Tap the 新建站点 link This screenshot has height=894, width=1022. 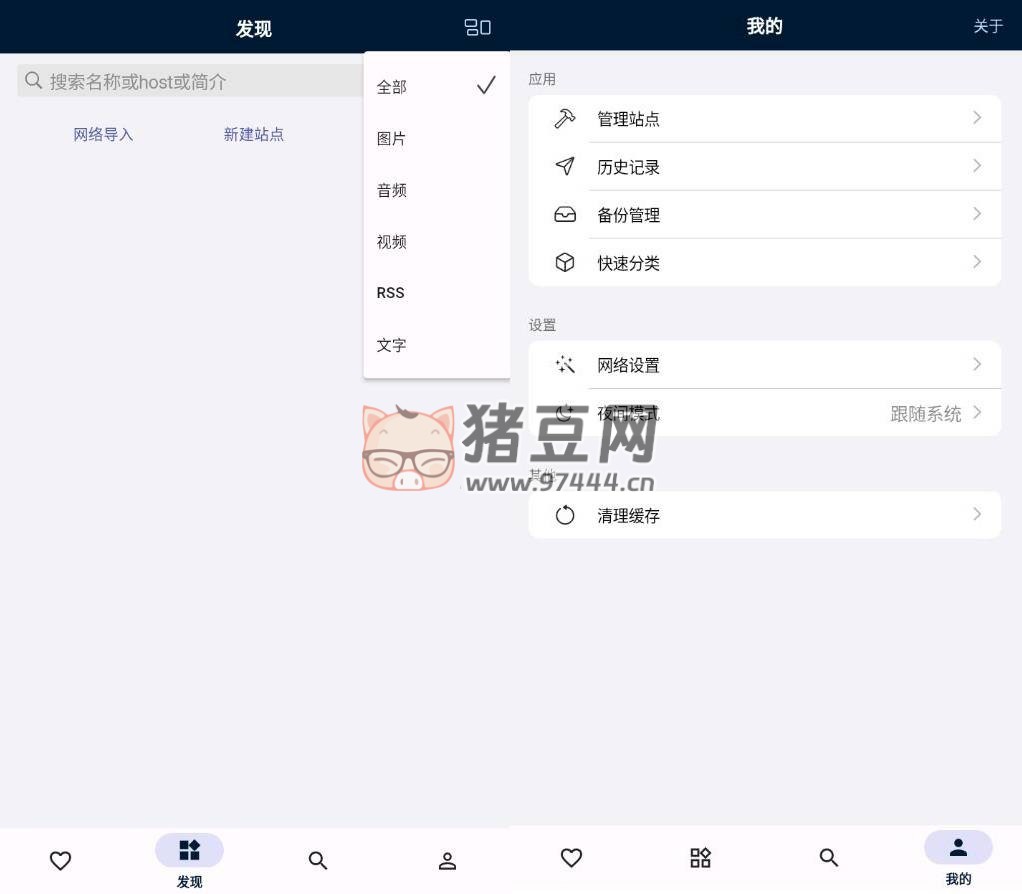tap(254, 134)
